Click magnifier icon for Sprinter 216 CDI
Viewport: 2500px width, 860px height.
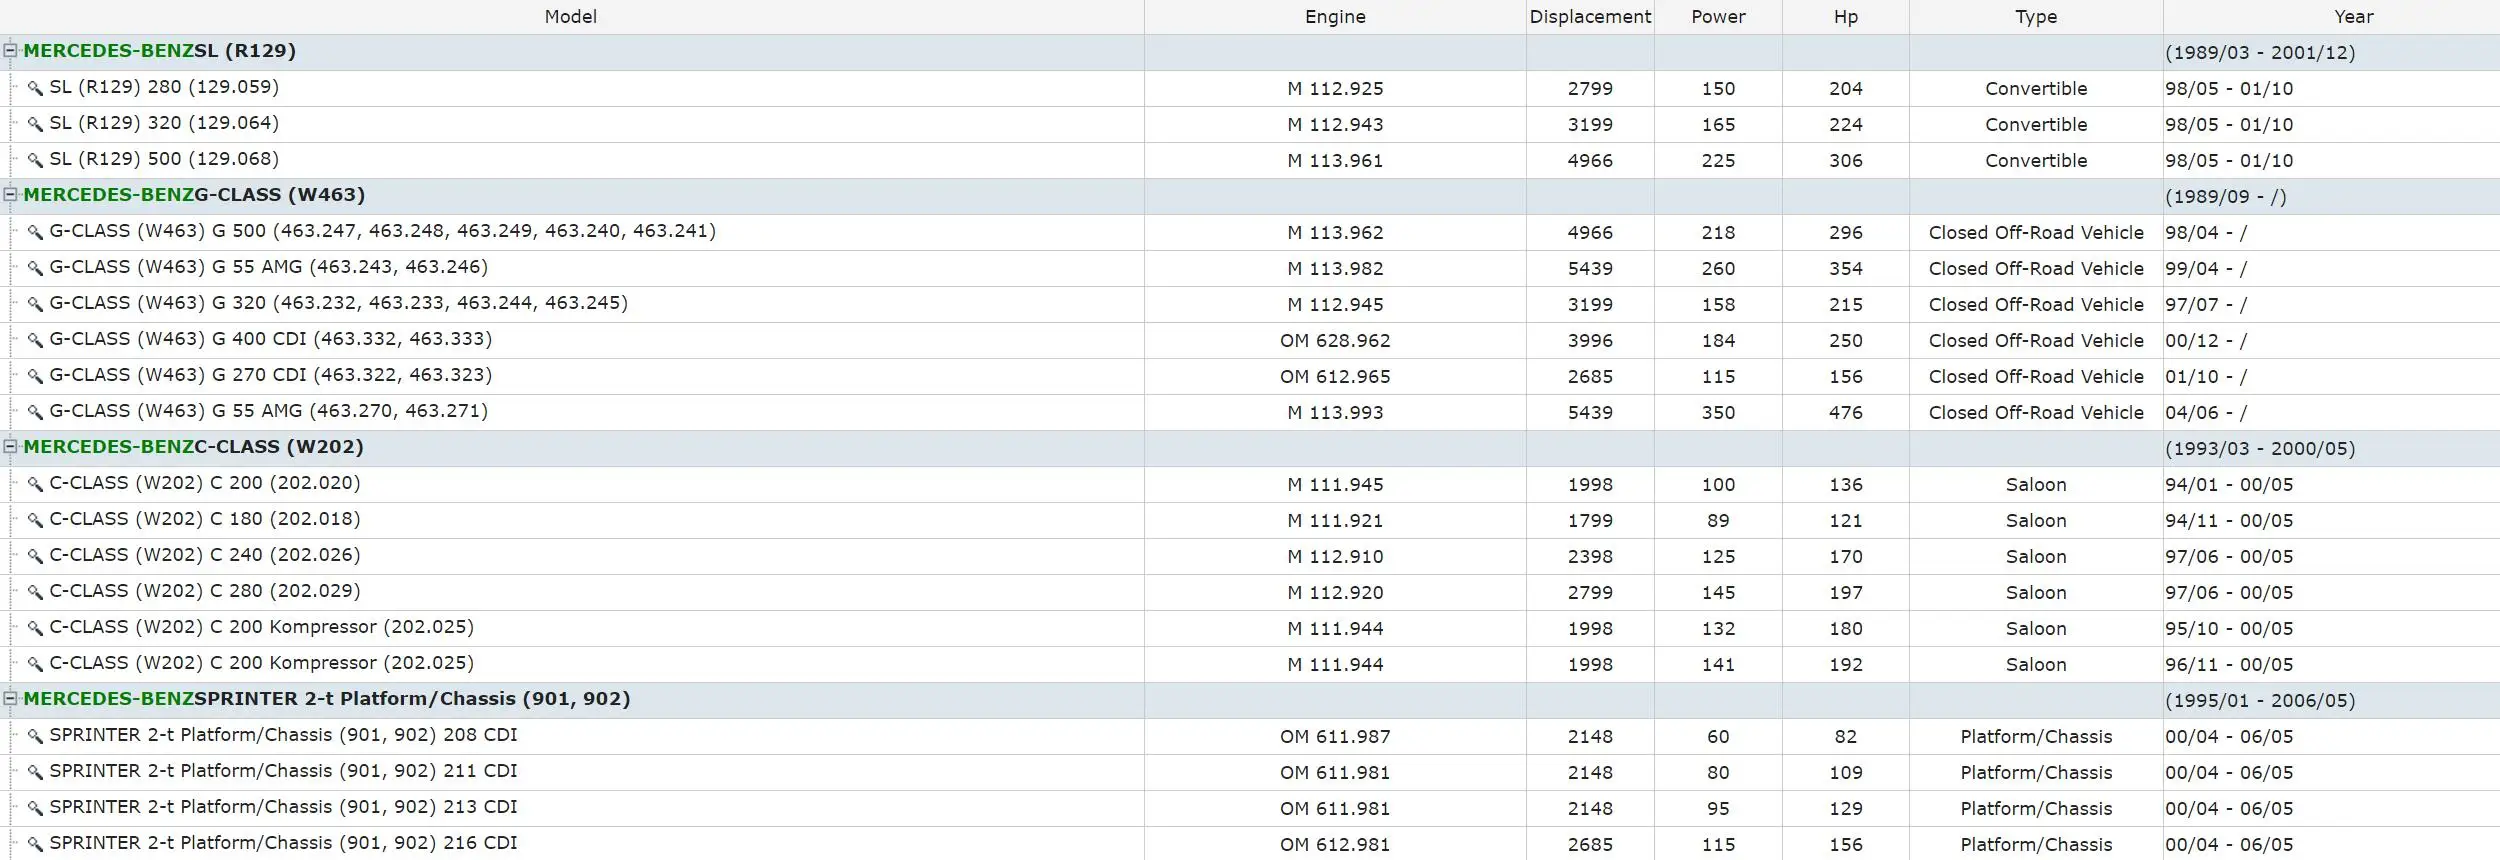tap(35, 844)
